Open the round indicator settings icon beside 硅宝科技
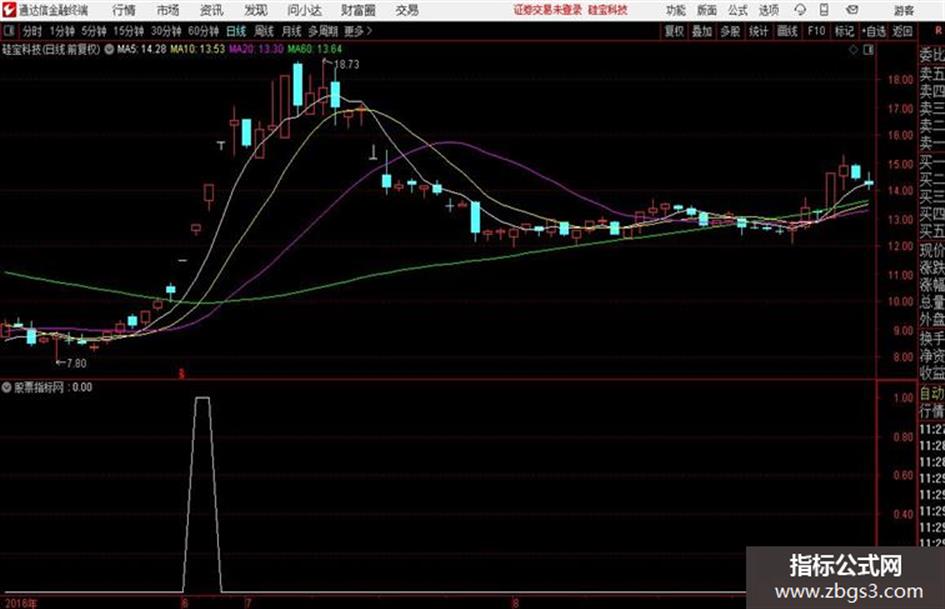The width and height of the screenshot is (945, 609). pos(109,49)
